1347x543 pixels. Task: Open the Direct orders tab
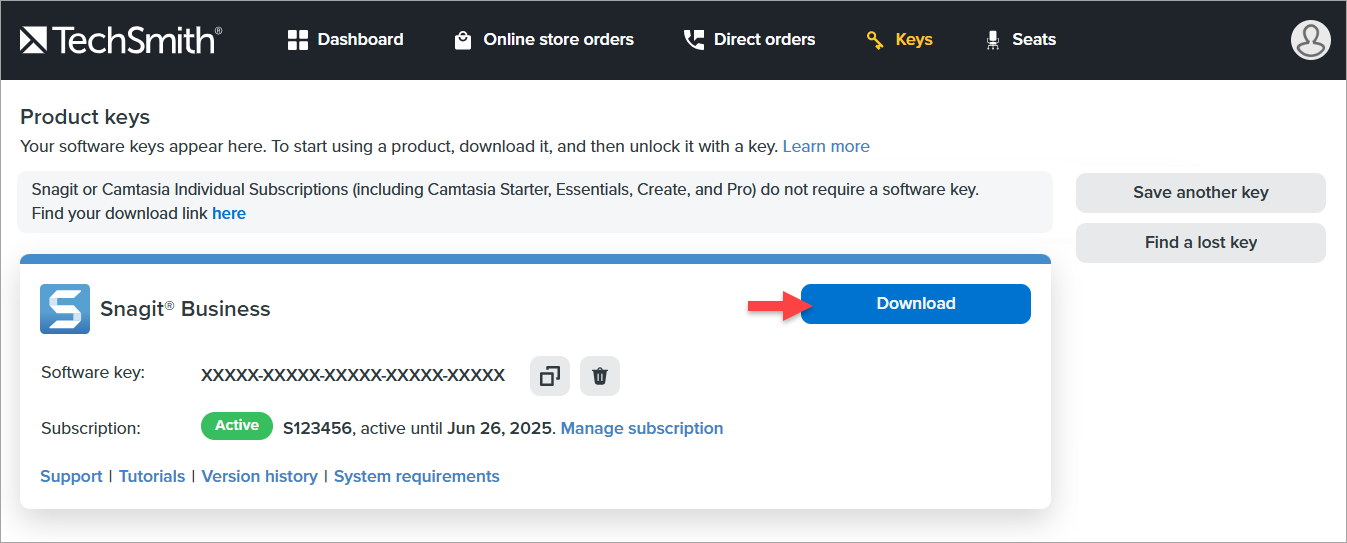pos(749,40)
